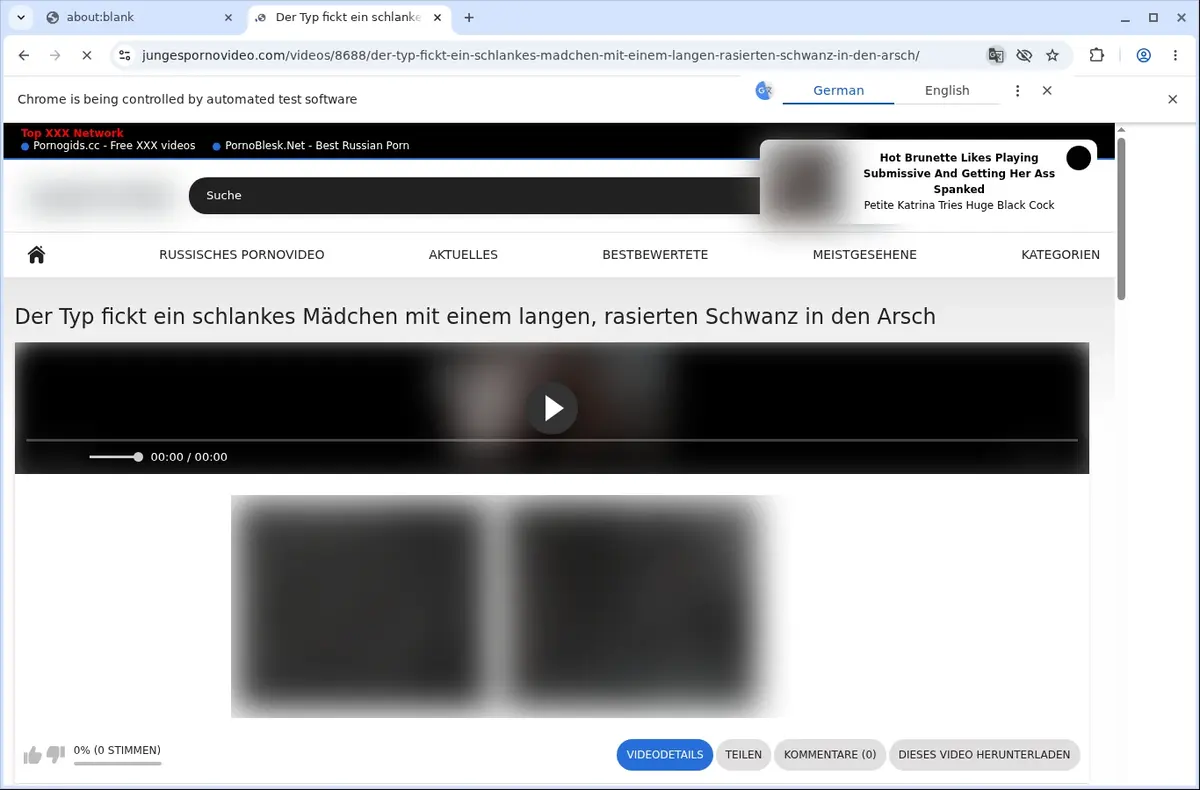The height and width of the screenshot is (790, 1200).
Task: Dismiss the automated test software infobar
Action: [1173, 99]
